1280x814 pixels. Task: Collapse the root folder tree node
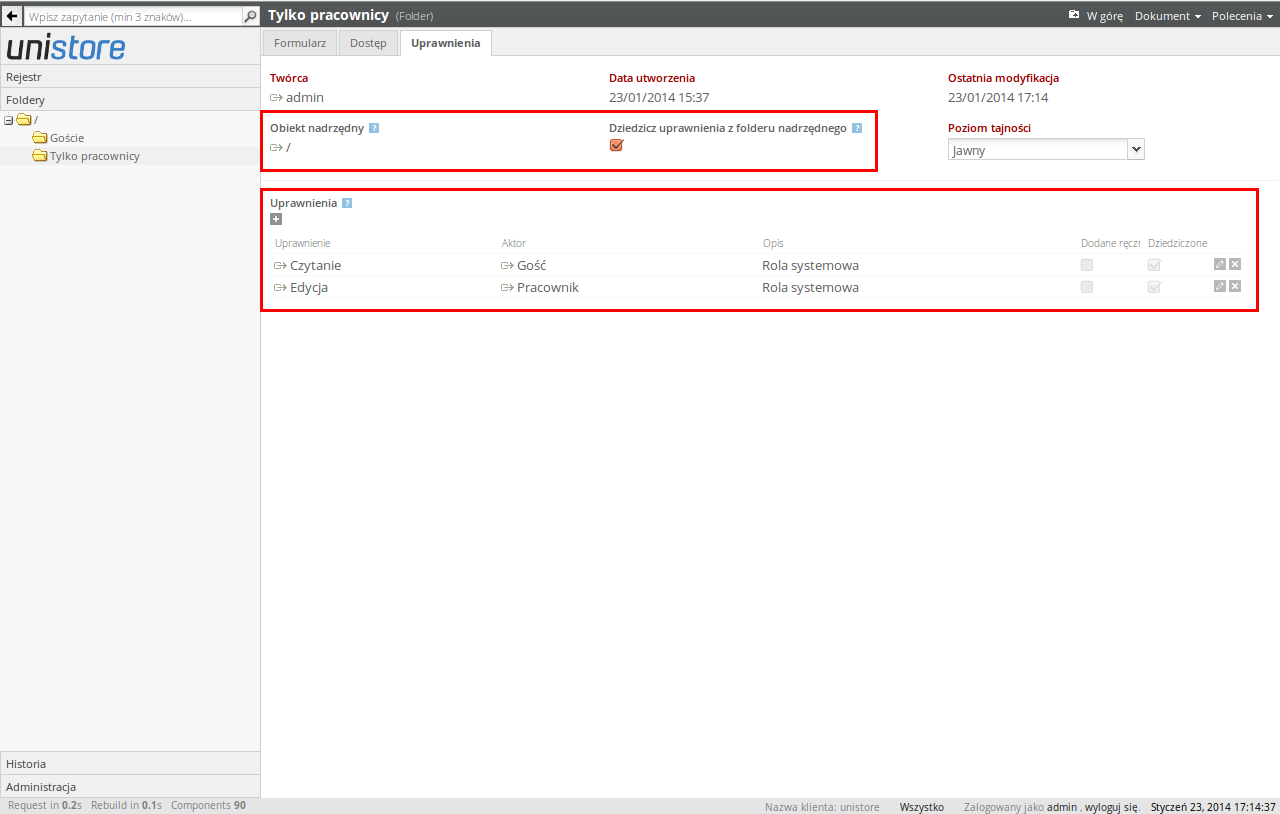coord(9,120)
